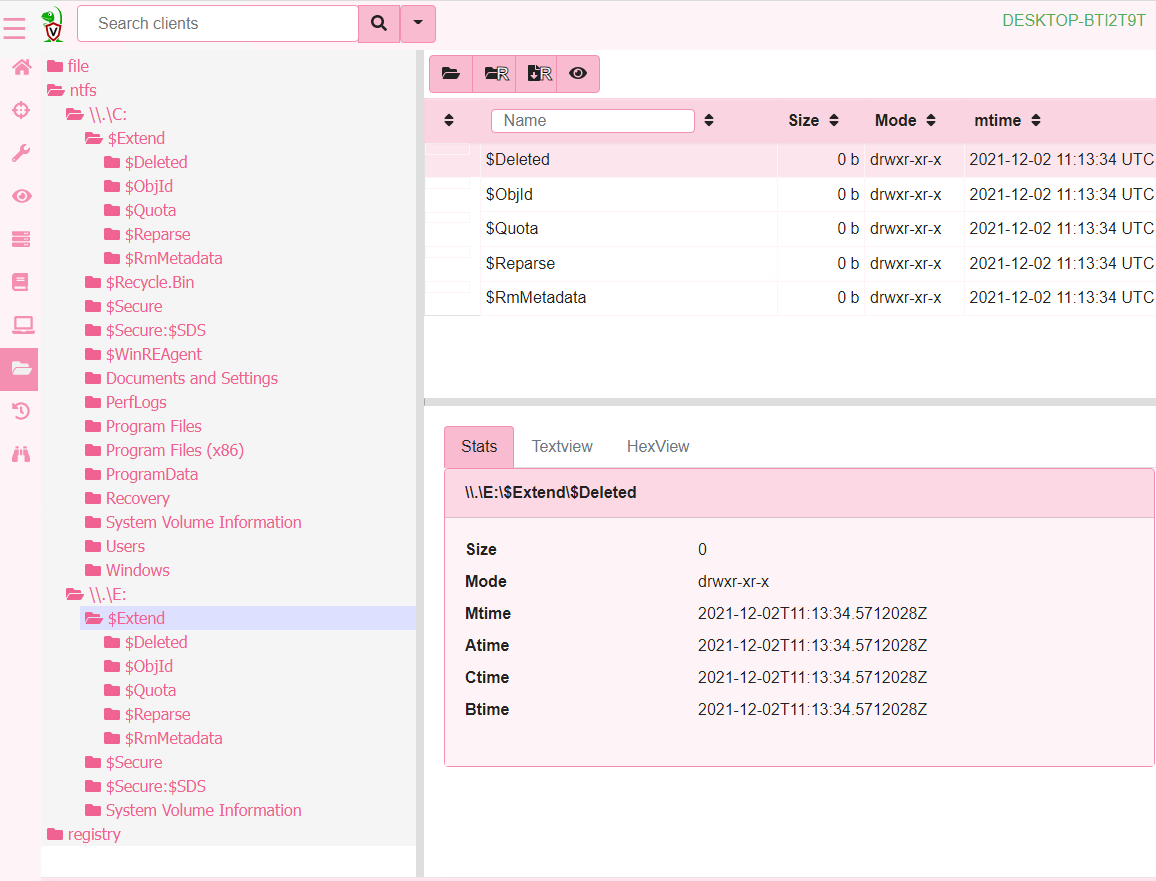Recursively download folder with the download-R icon
Viewport: 1156px width, 881px height.
click(537, 73)
